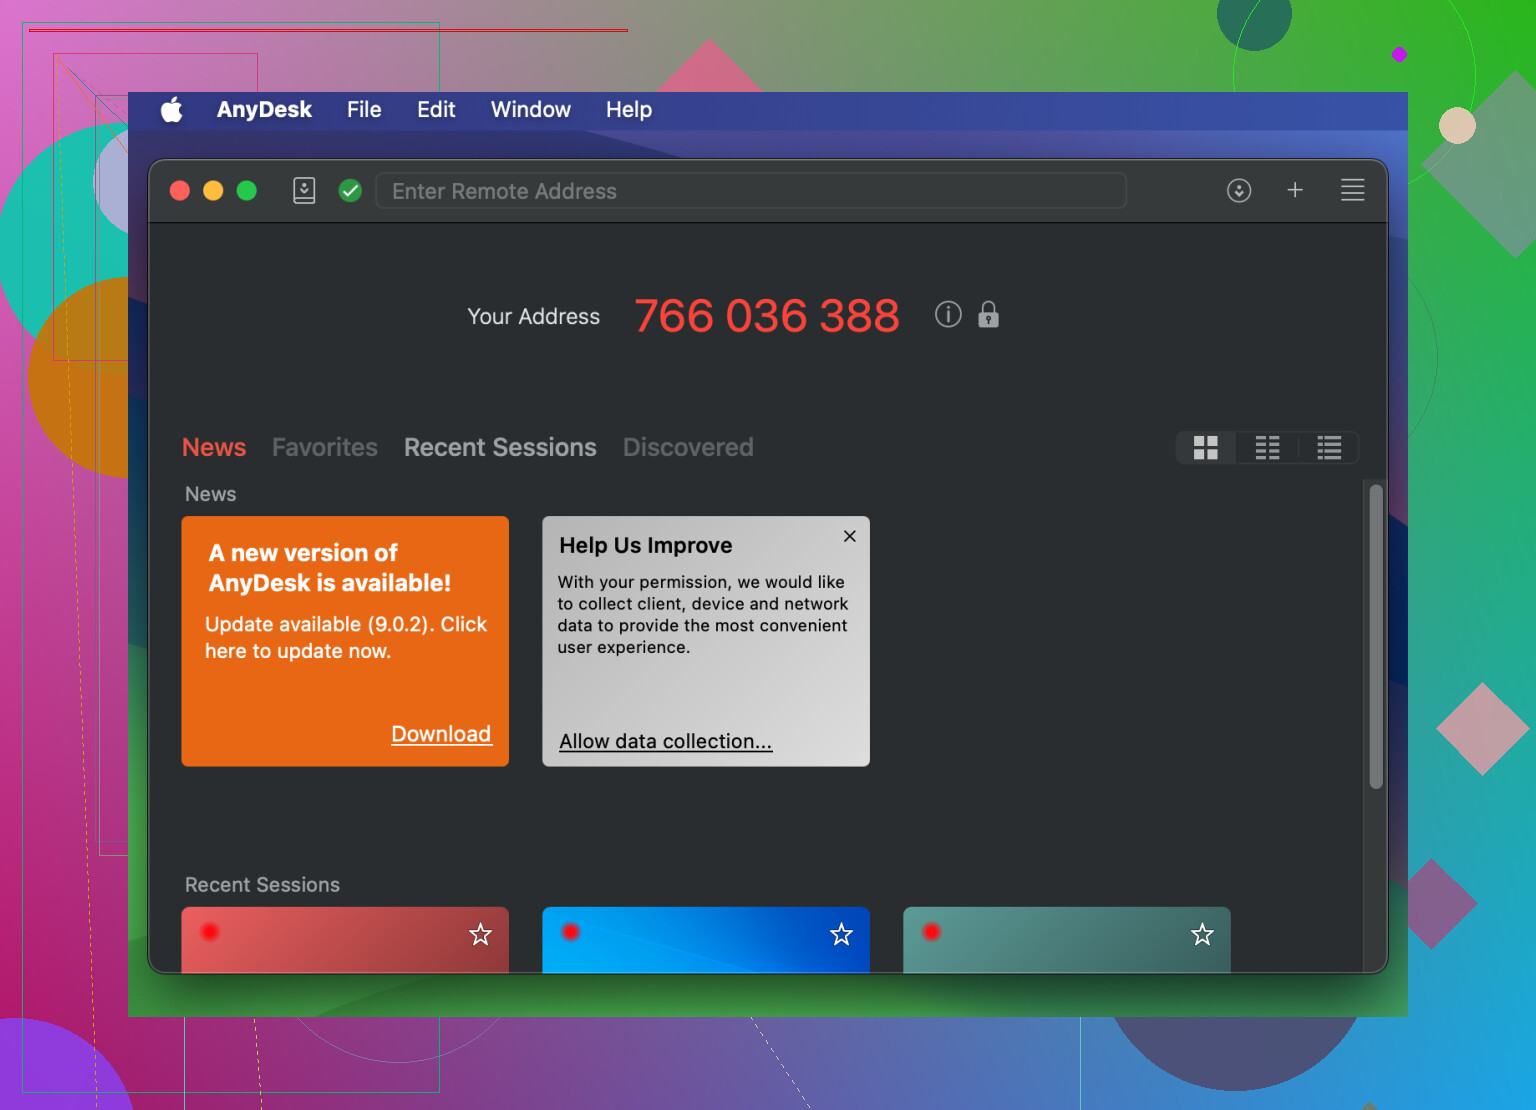Screen dimensions: 1536x1110
Task: Select the detailed list view
Action: point(1330,447)
